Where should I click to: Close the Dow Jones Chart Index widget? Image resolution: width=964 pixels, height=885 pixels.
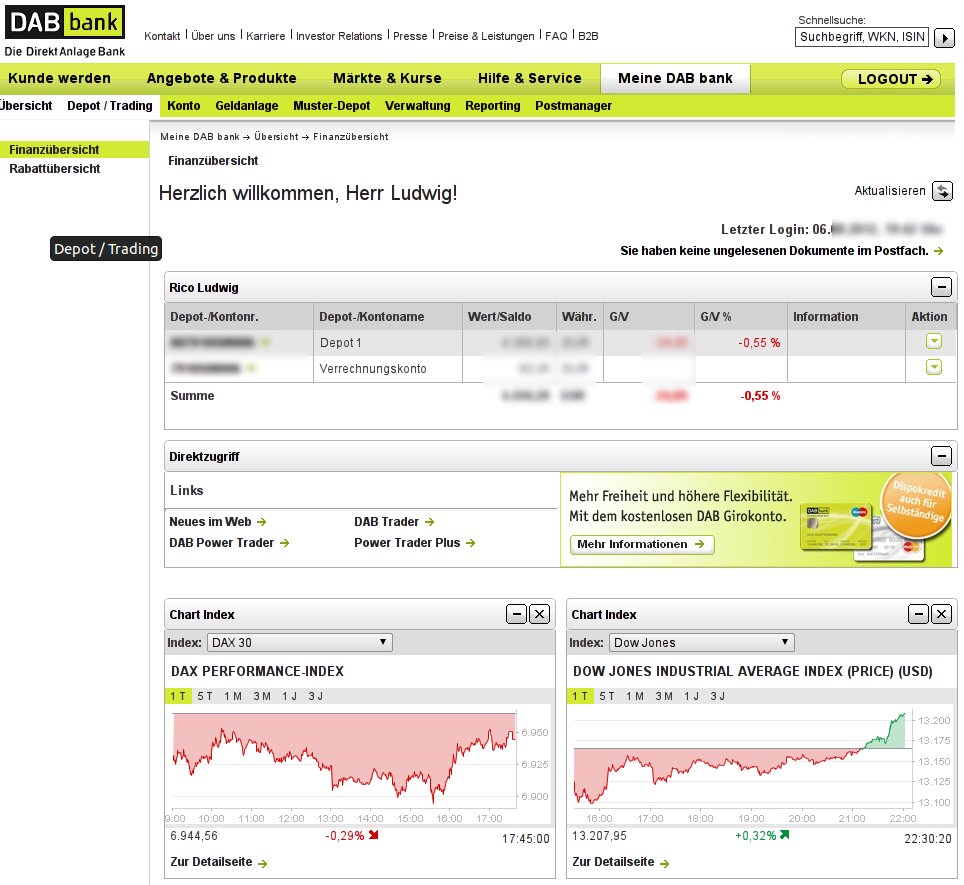pos(941,613)
